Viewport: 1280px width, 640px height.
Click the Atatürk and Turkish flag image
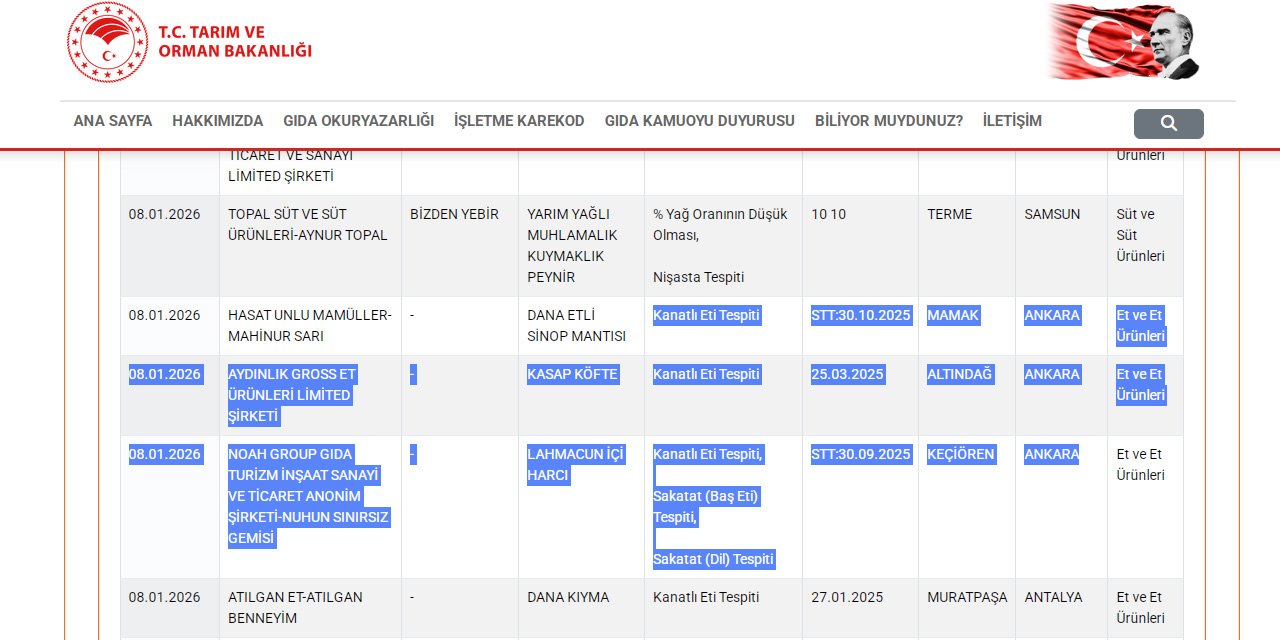pos(1124,42)
